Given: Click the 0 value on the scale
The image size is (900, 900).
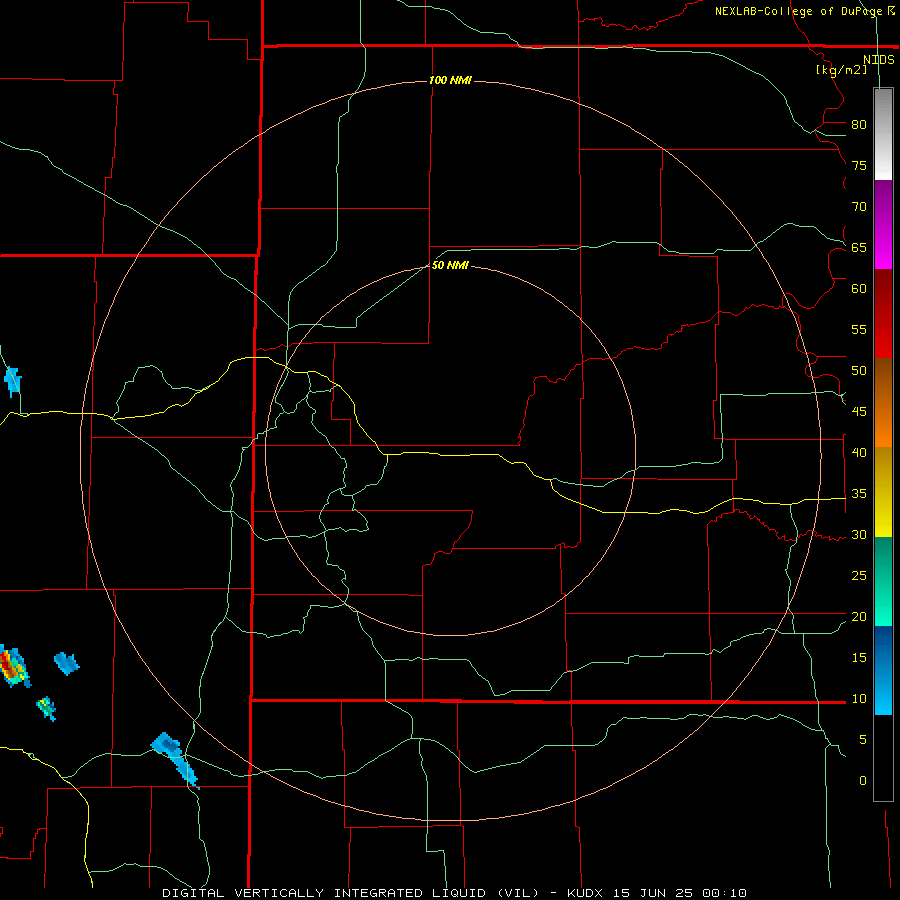Looking at the screenshot, I should [x=863, y=781].
